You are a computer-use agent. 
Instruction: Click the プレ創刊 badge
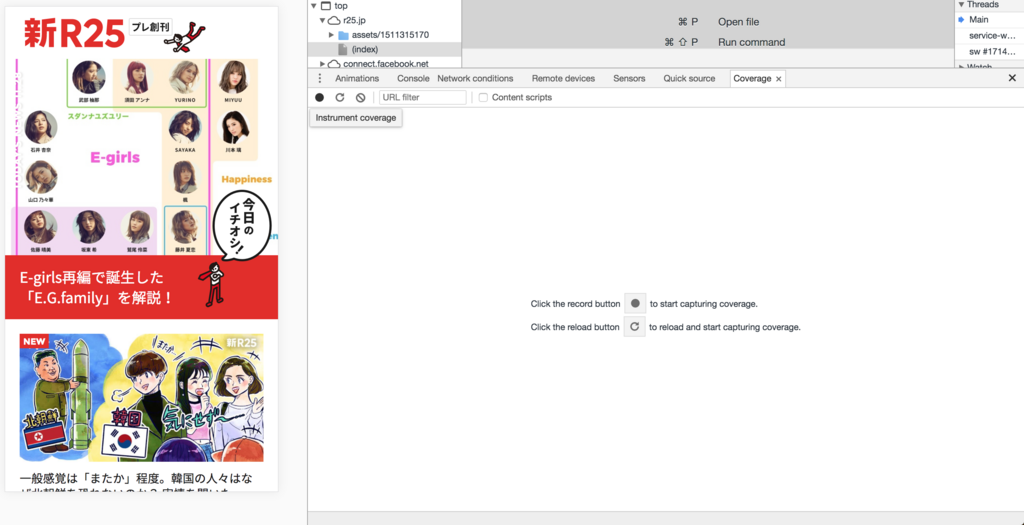[x=150, y=27]
